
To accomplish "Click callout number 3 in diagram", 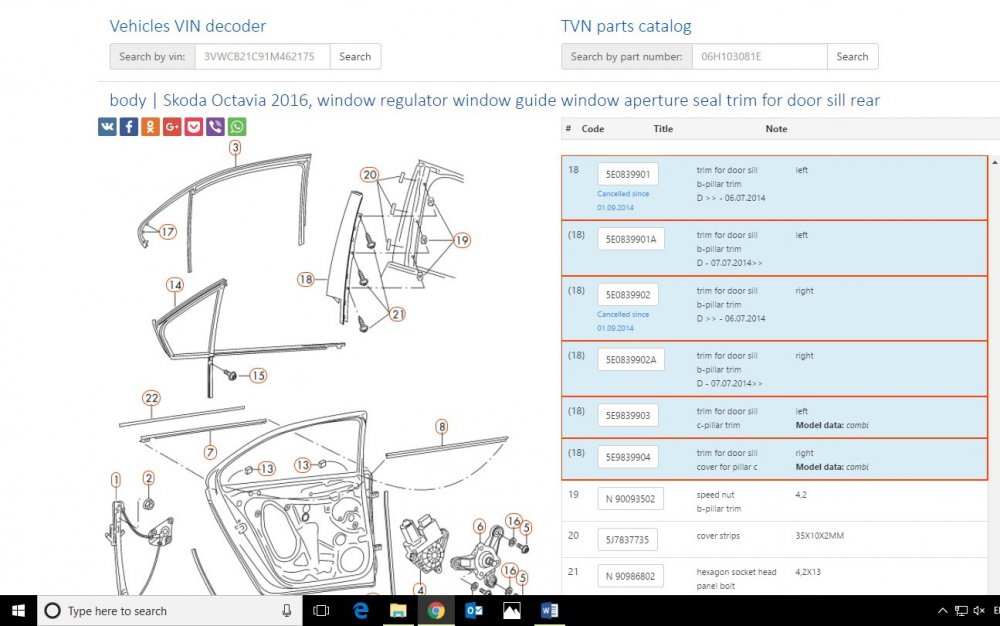I will 235,148.
